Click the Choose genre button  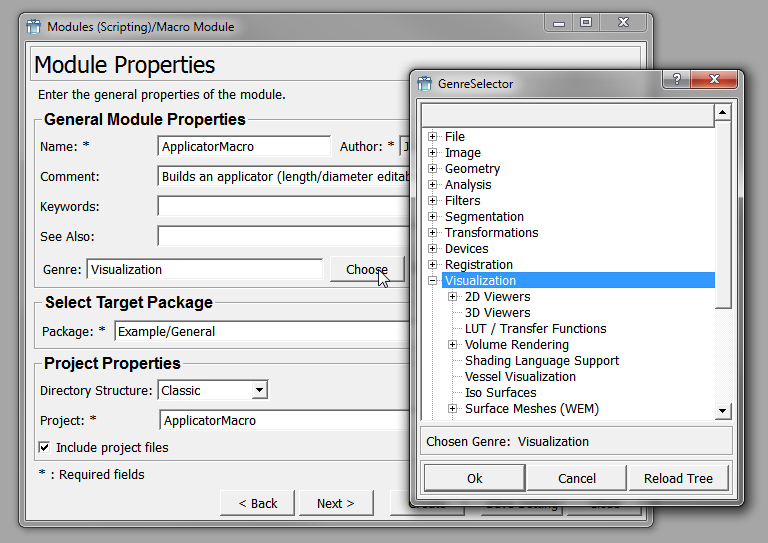point(367,269)
